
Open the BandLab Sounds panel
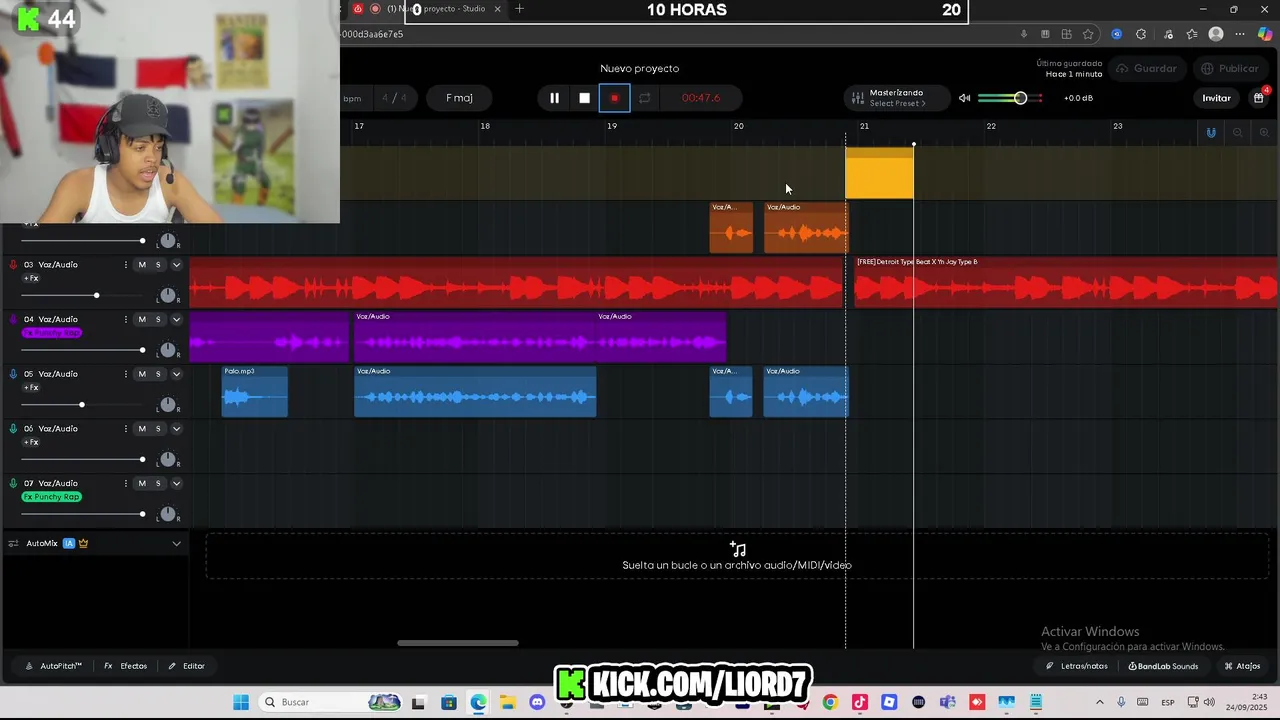click(1163, 666)
